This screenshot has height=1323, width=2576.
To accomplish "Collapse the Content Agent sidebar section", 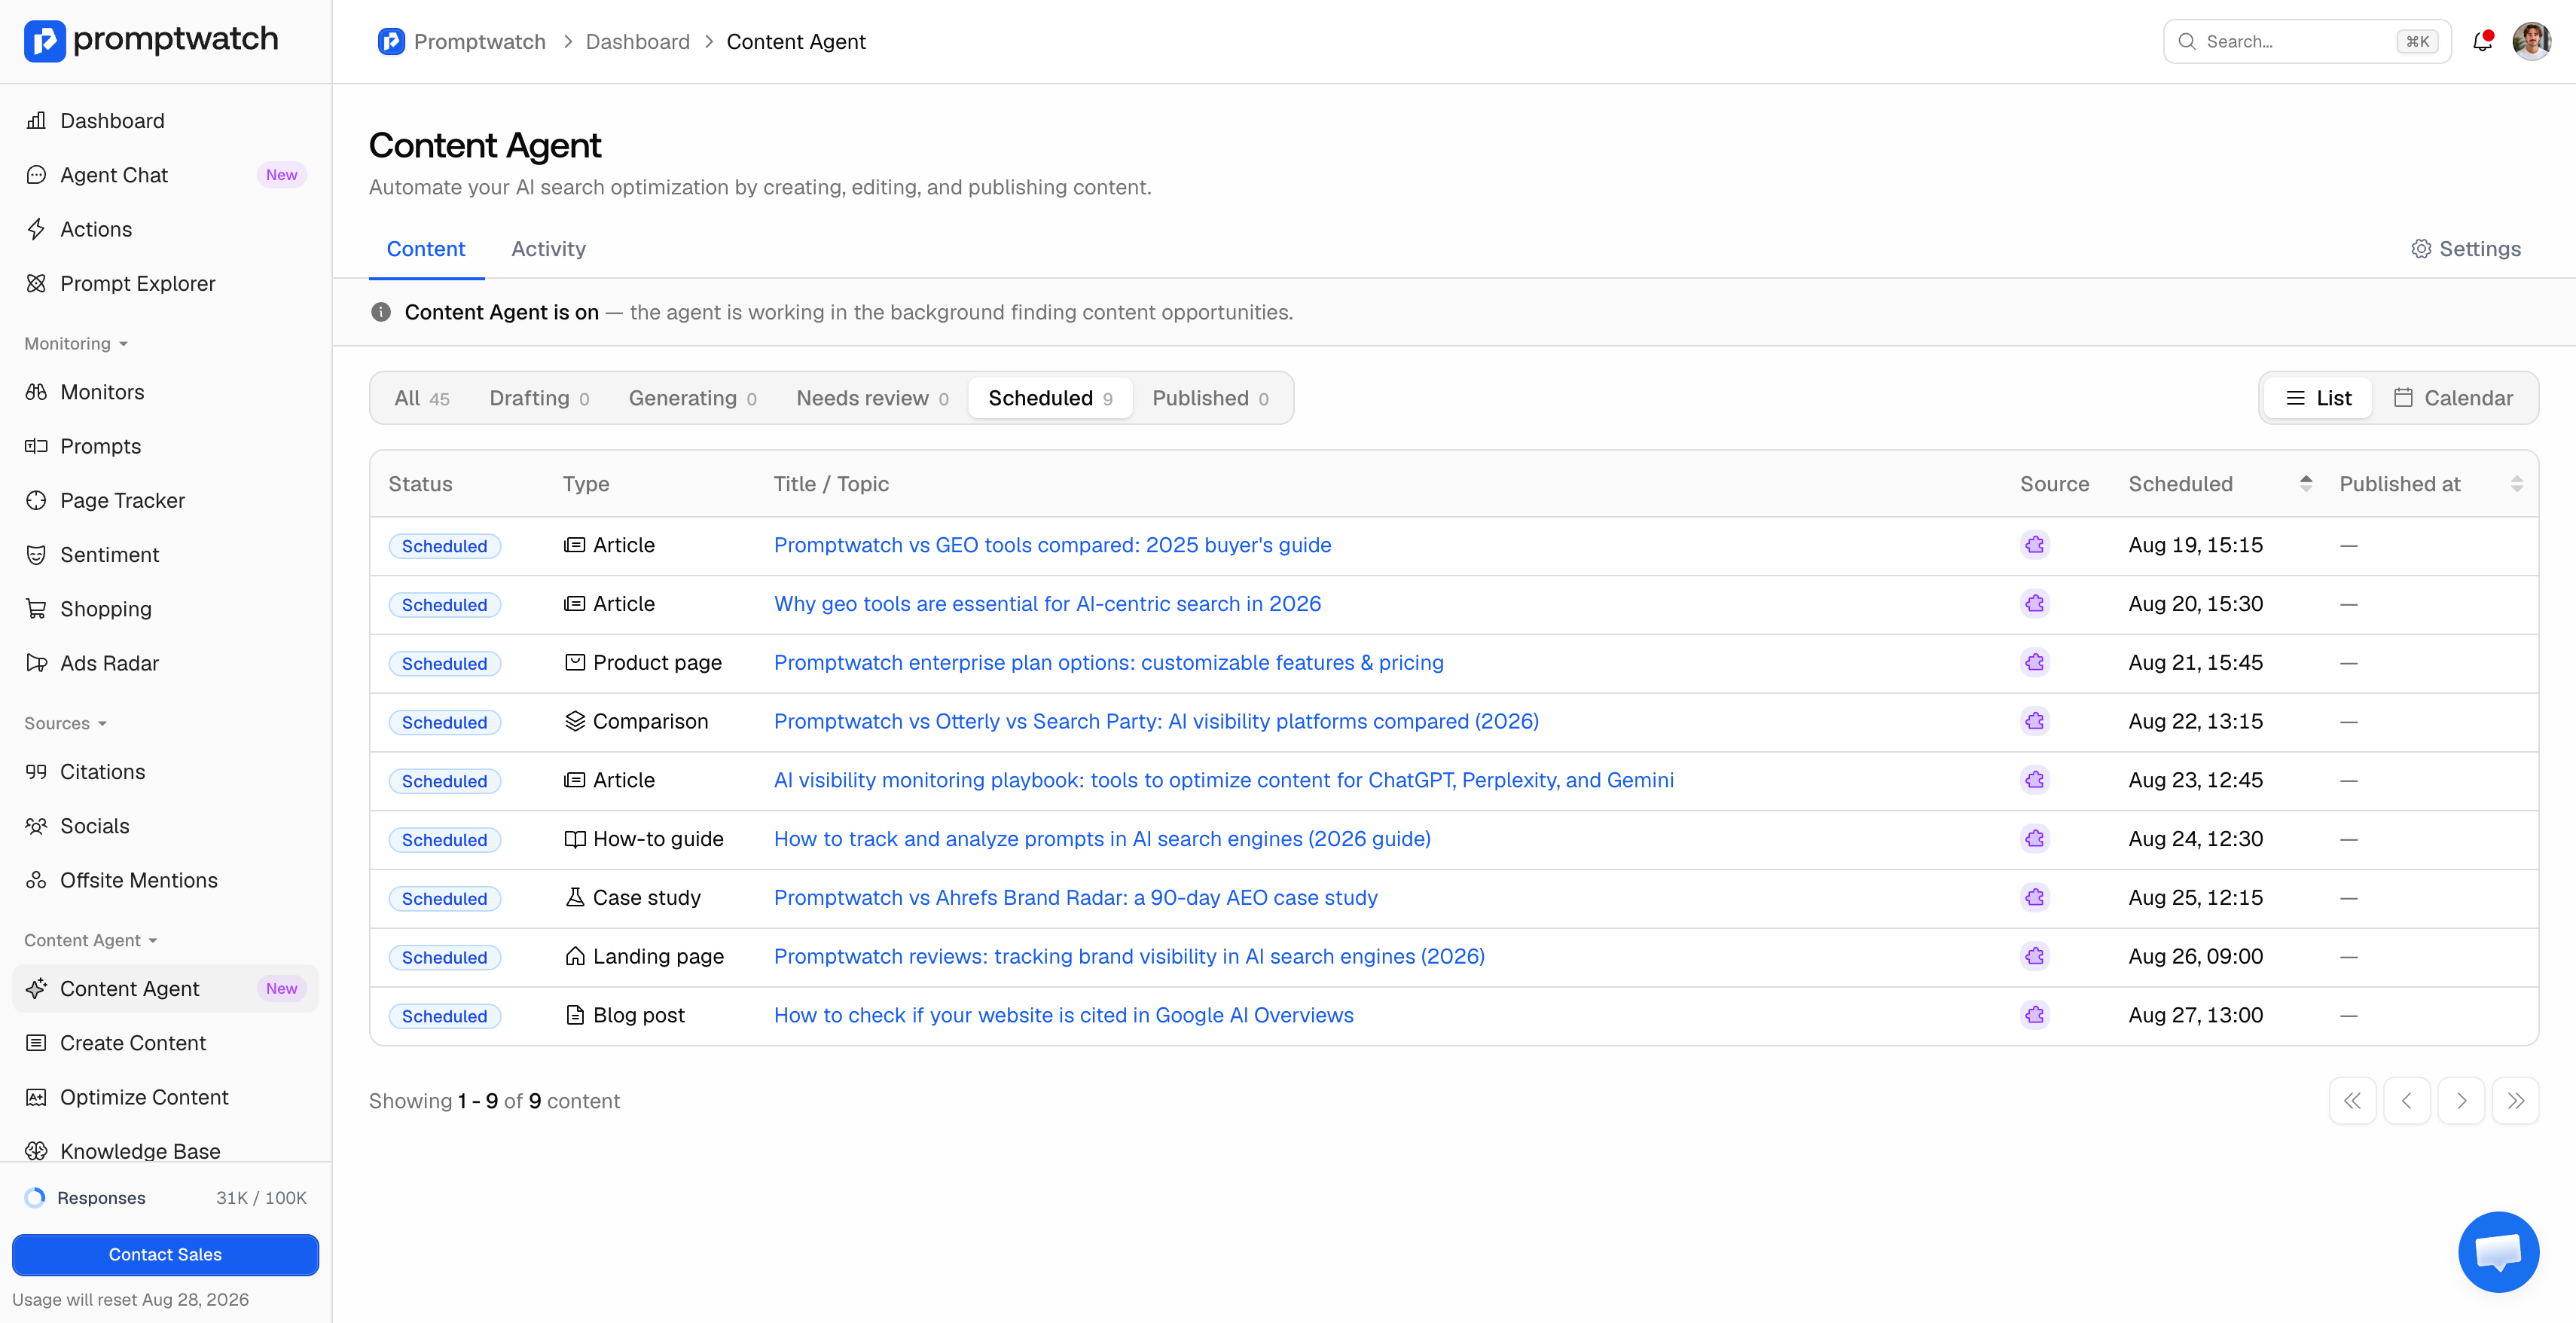I will (x=91, y=940).
